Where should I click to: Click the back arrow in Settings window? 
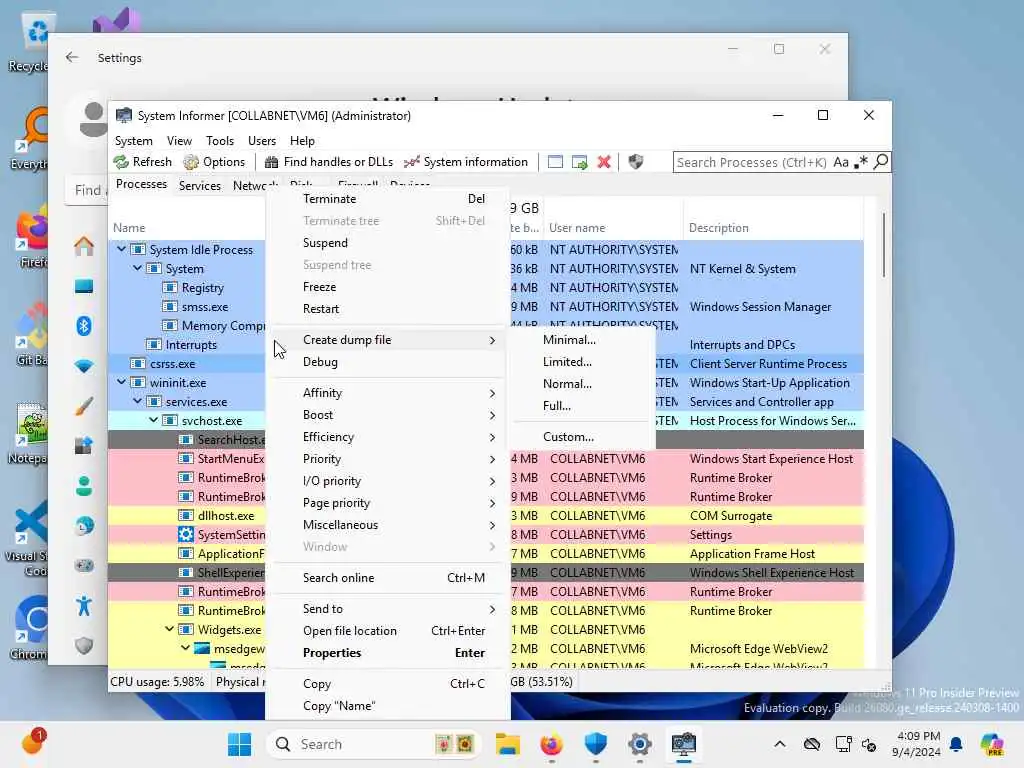click(x=72, y=57)
